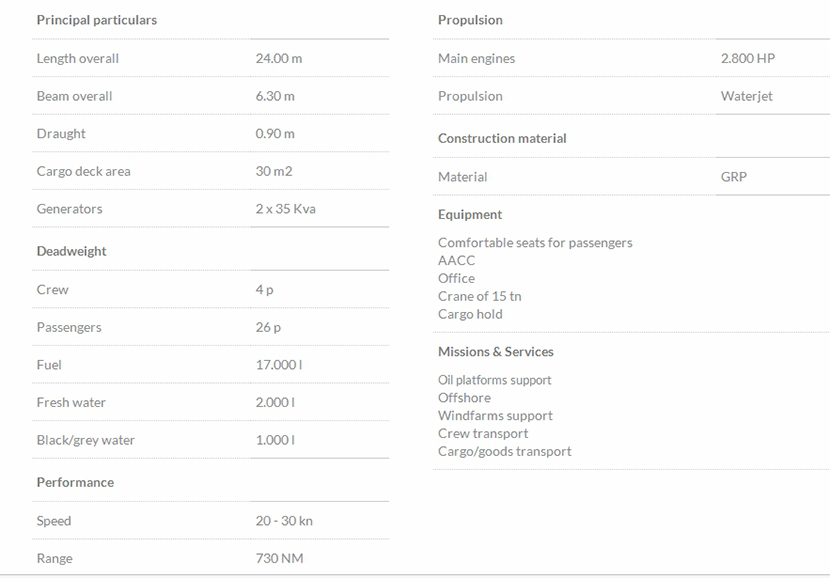Screen dimensions: 830x578
Task: Select the Windfarms support mission line
Action: click(495, 415)
